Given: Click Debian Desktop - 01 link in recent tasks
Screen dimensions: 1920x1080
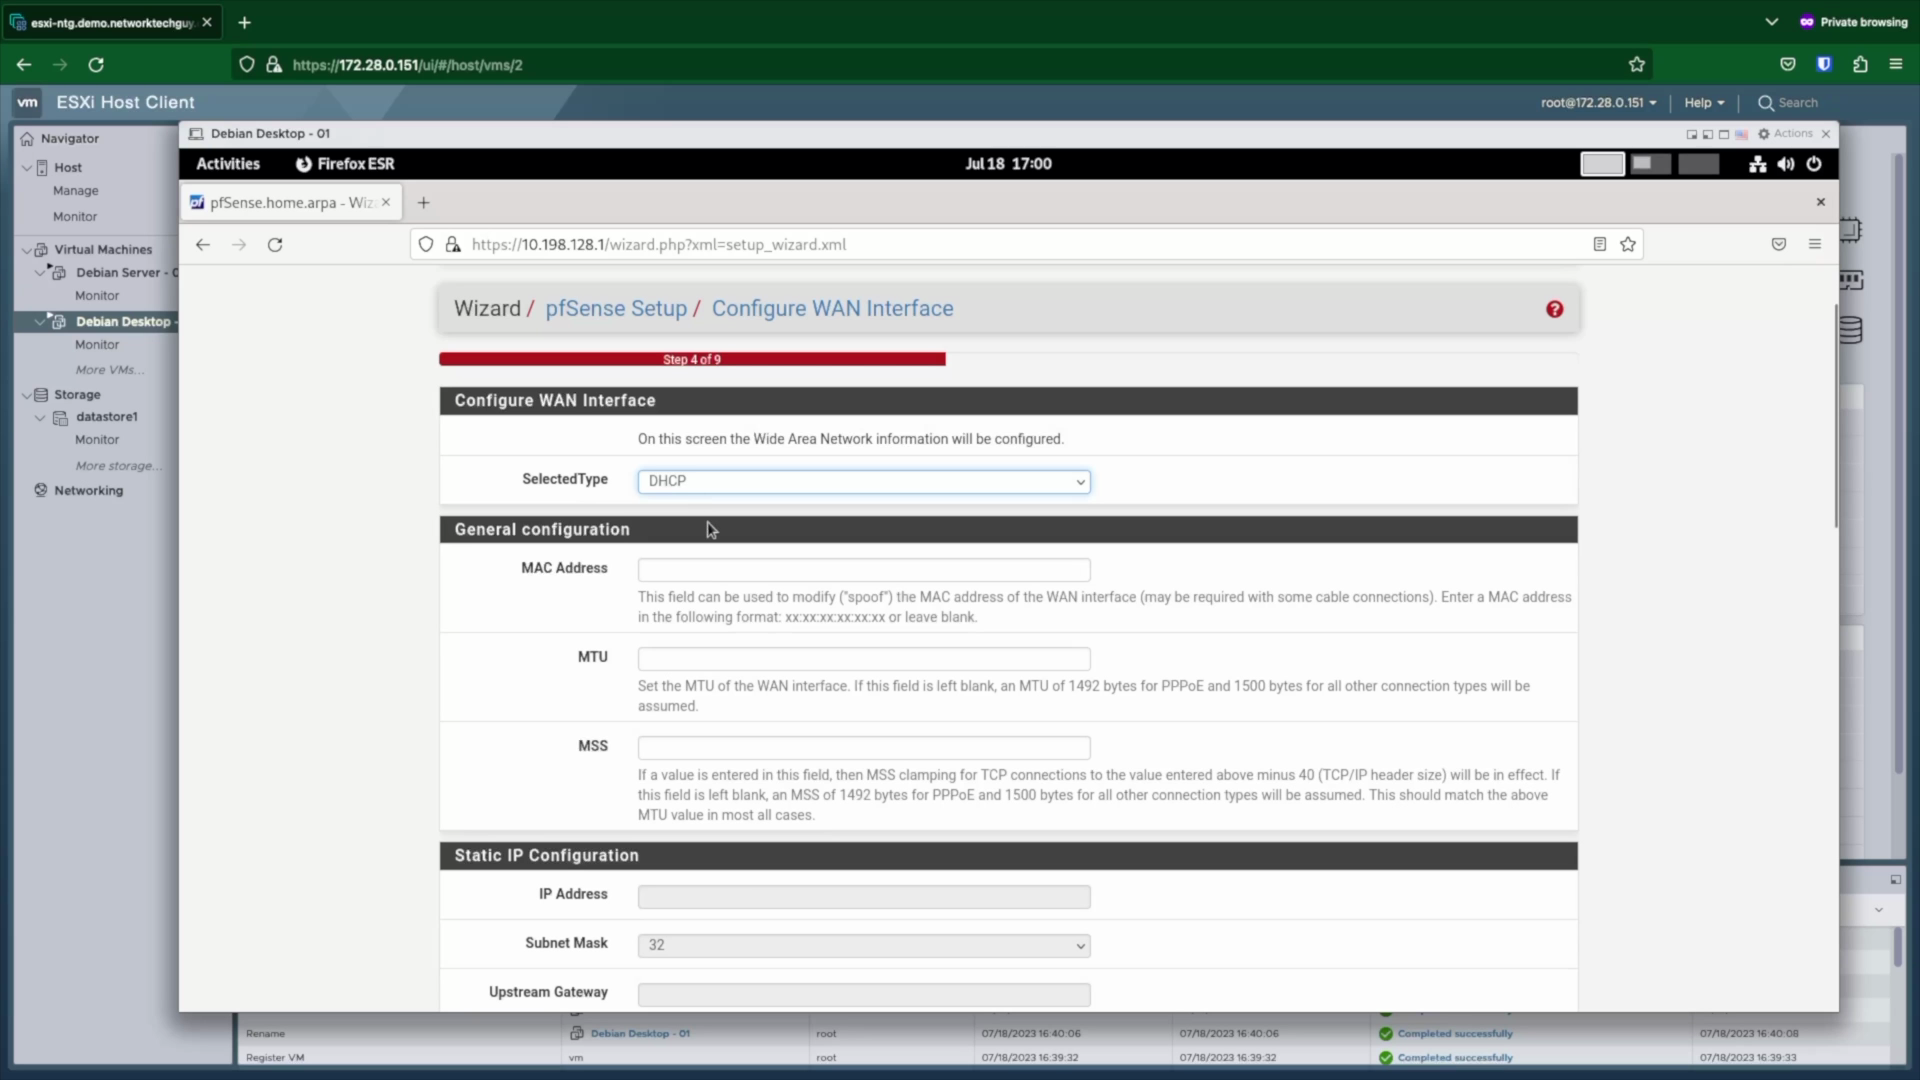Looking at the screenshot, I should pos(640,1034).
